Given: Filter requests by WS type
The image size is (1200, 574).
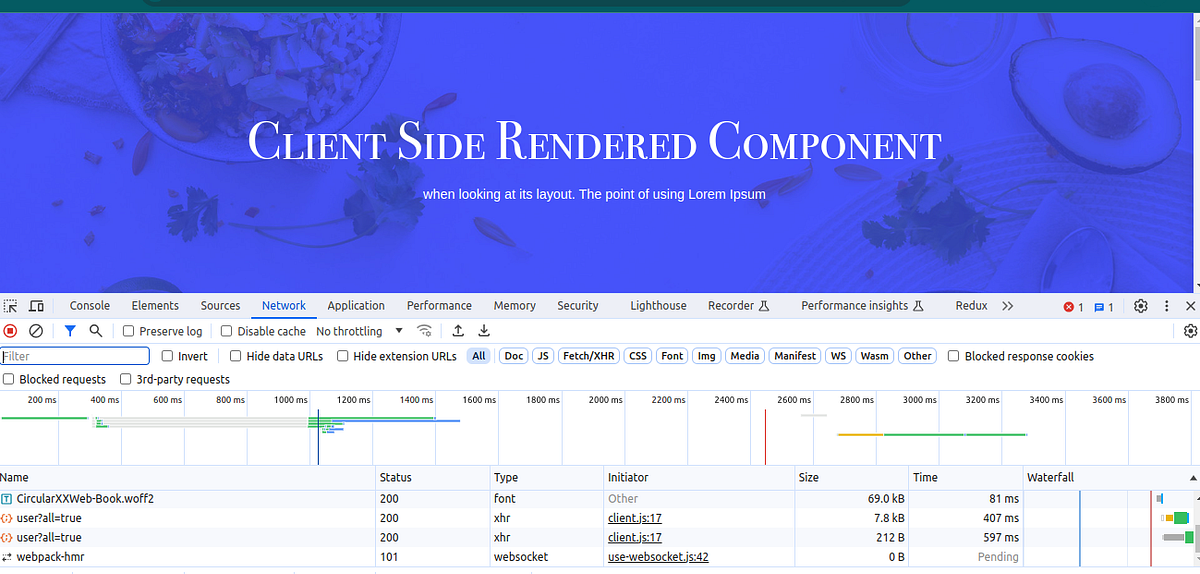Looking at the screenshot, I should pyautogui.click(x=838, y=356).
